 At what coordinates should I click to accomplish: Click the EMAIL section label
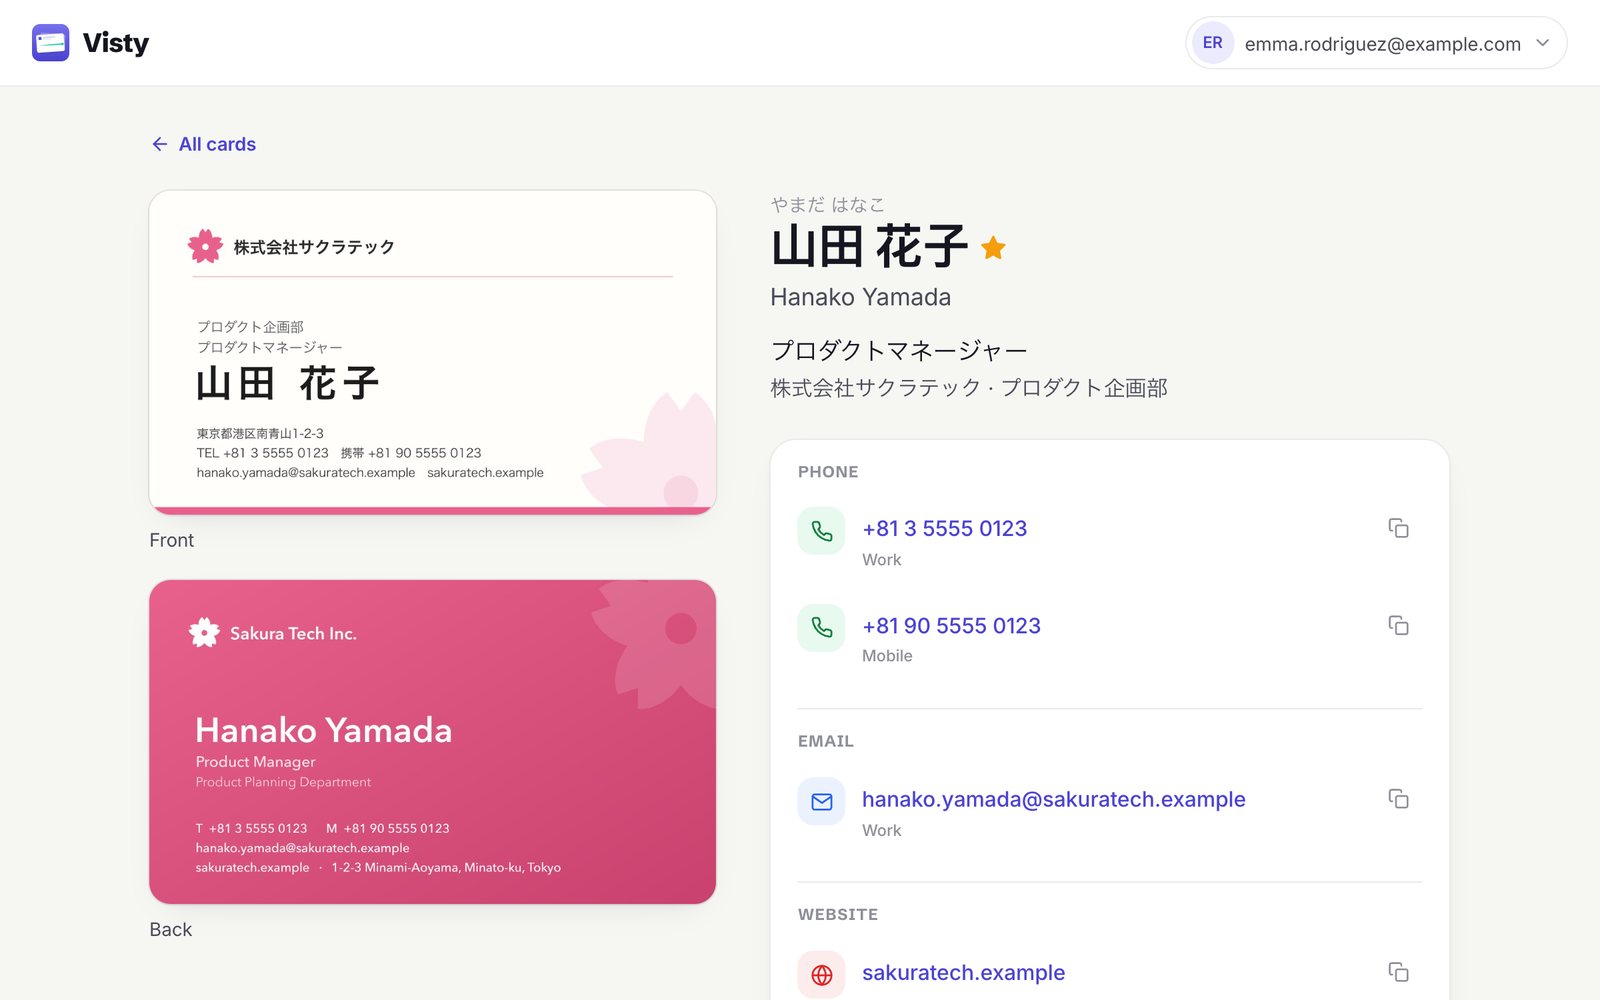click(x=826, y=741)
